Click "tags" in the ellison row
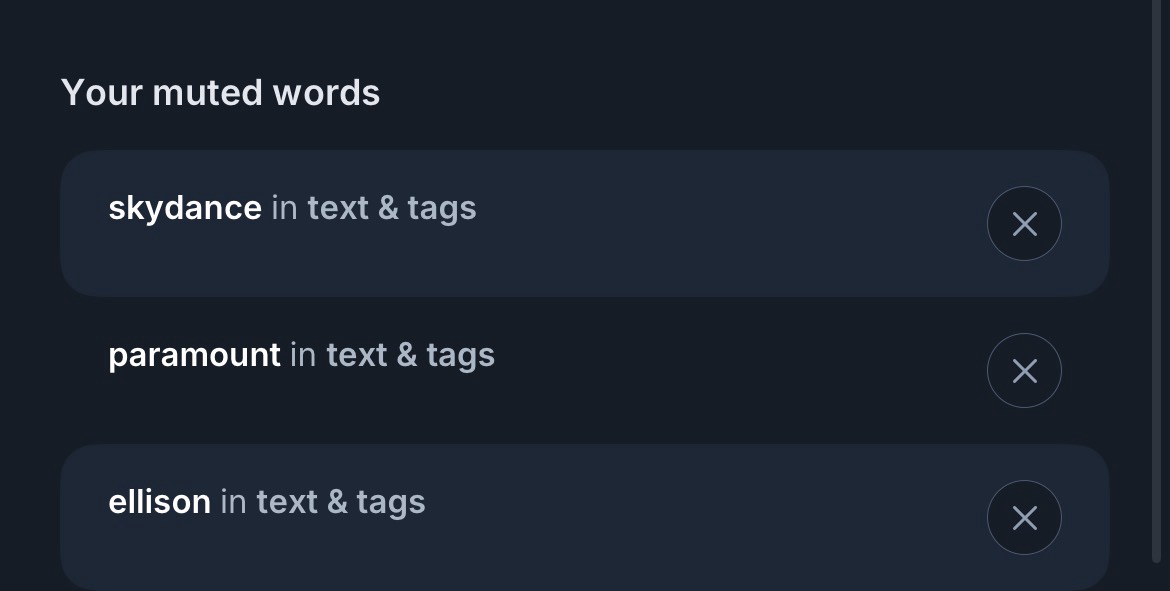 [390, 502]
